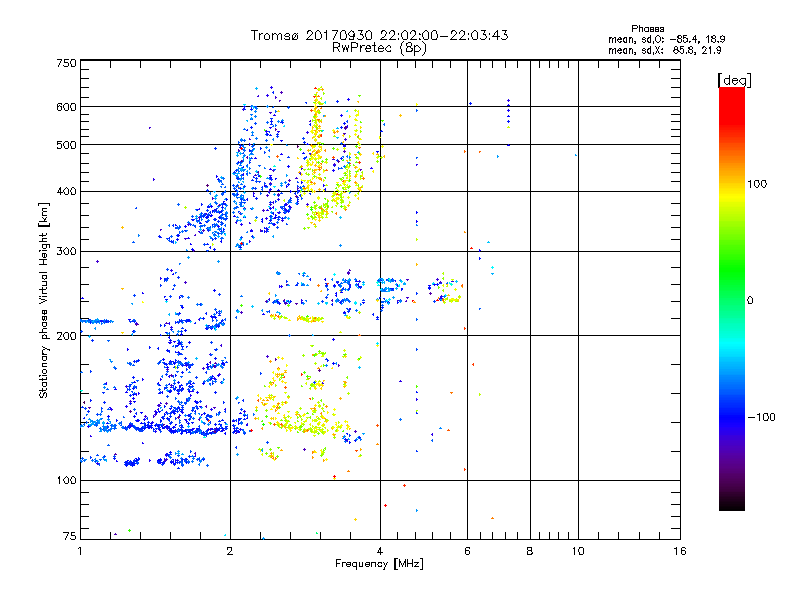Click the 100 colorbar tick label
The height and width of the screenshot is (600, 800).
(x=757, y=184)
